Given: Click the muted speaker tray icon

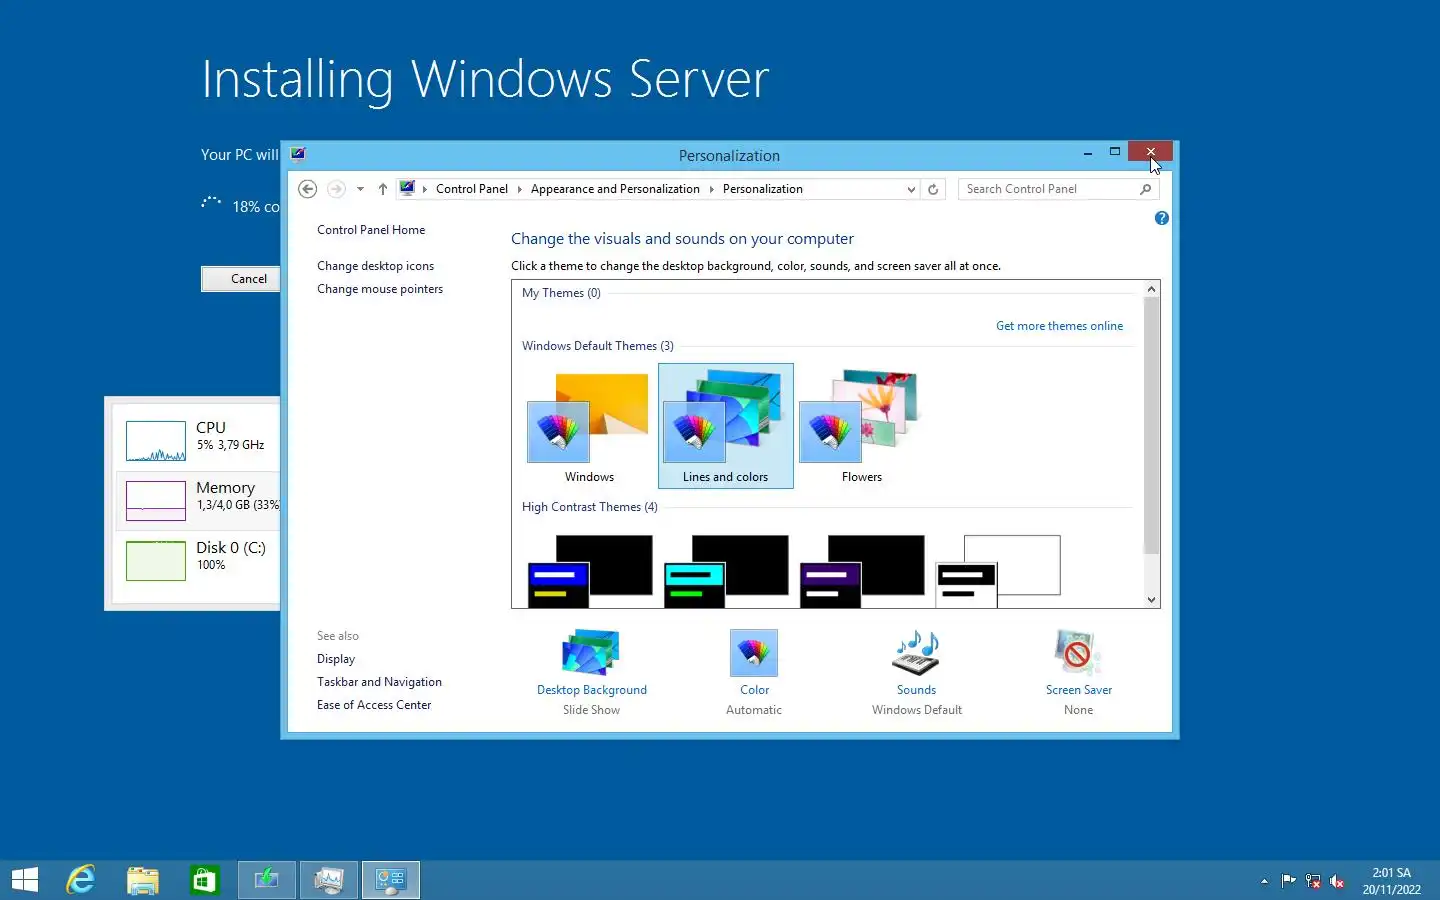Looking at the screenshot, I should coord(1337,881).
